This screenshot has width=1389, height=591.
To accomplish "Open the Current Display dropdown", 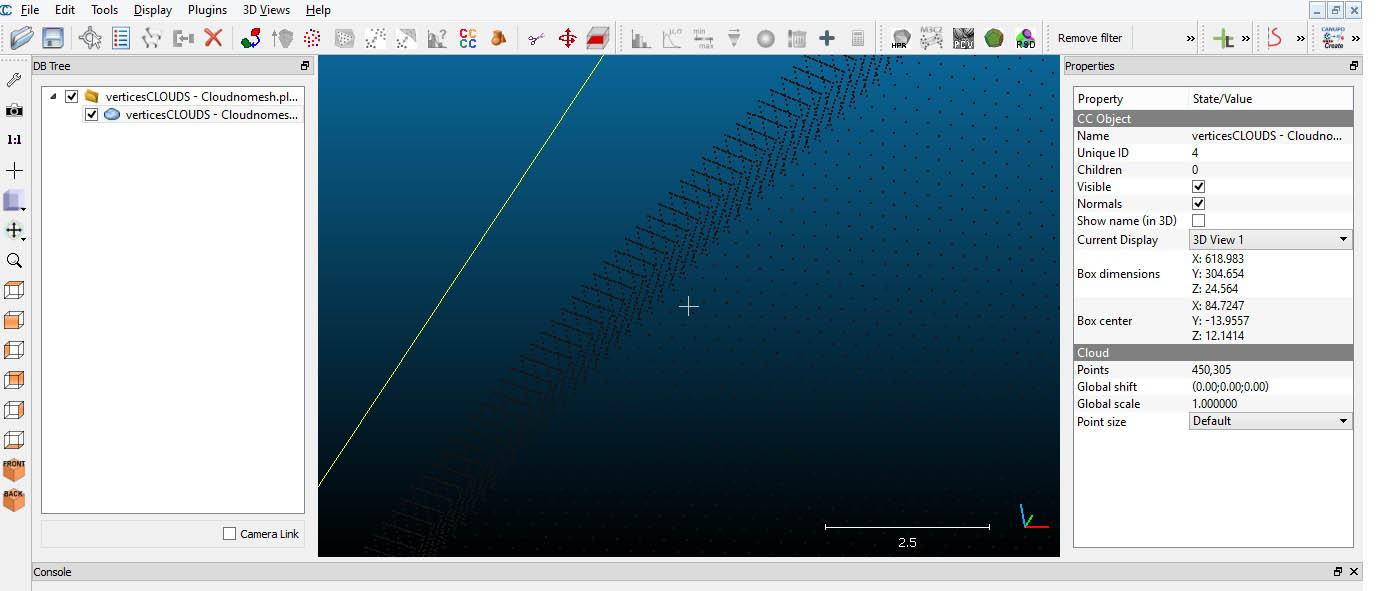I will click(1270, 240).
